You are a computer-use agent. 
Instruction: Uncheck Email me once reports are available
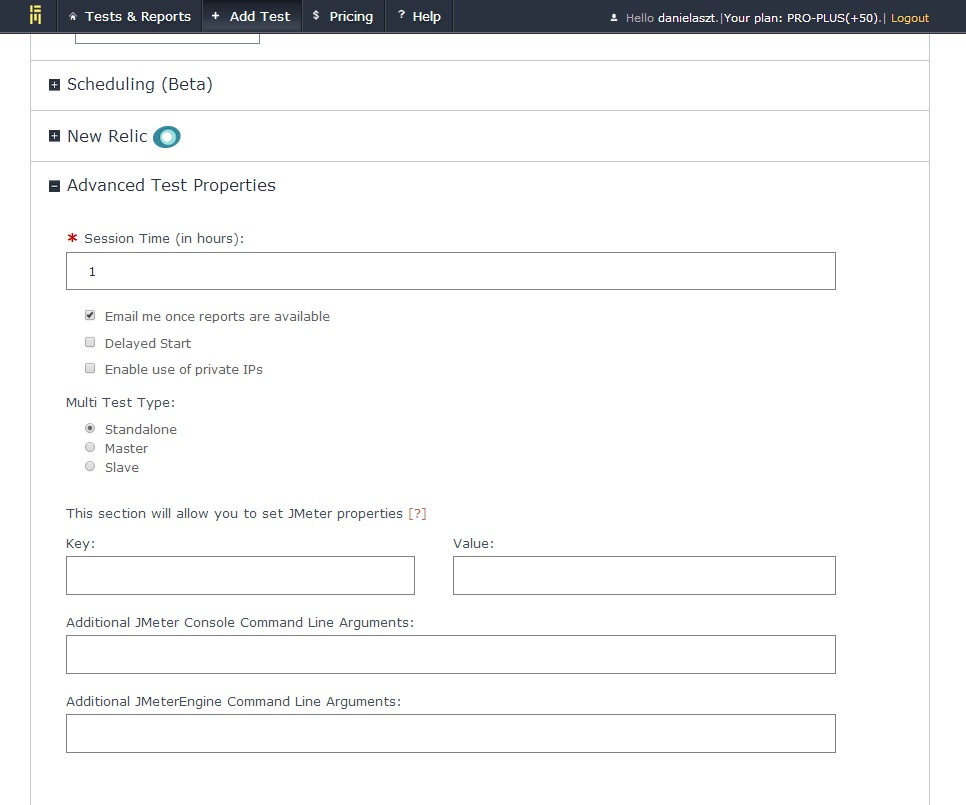90,315
